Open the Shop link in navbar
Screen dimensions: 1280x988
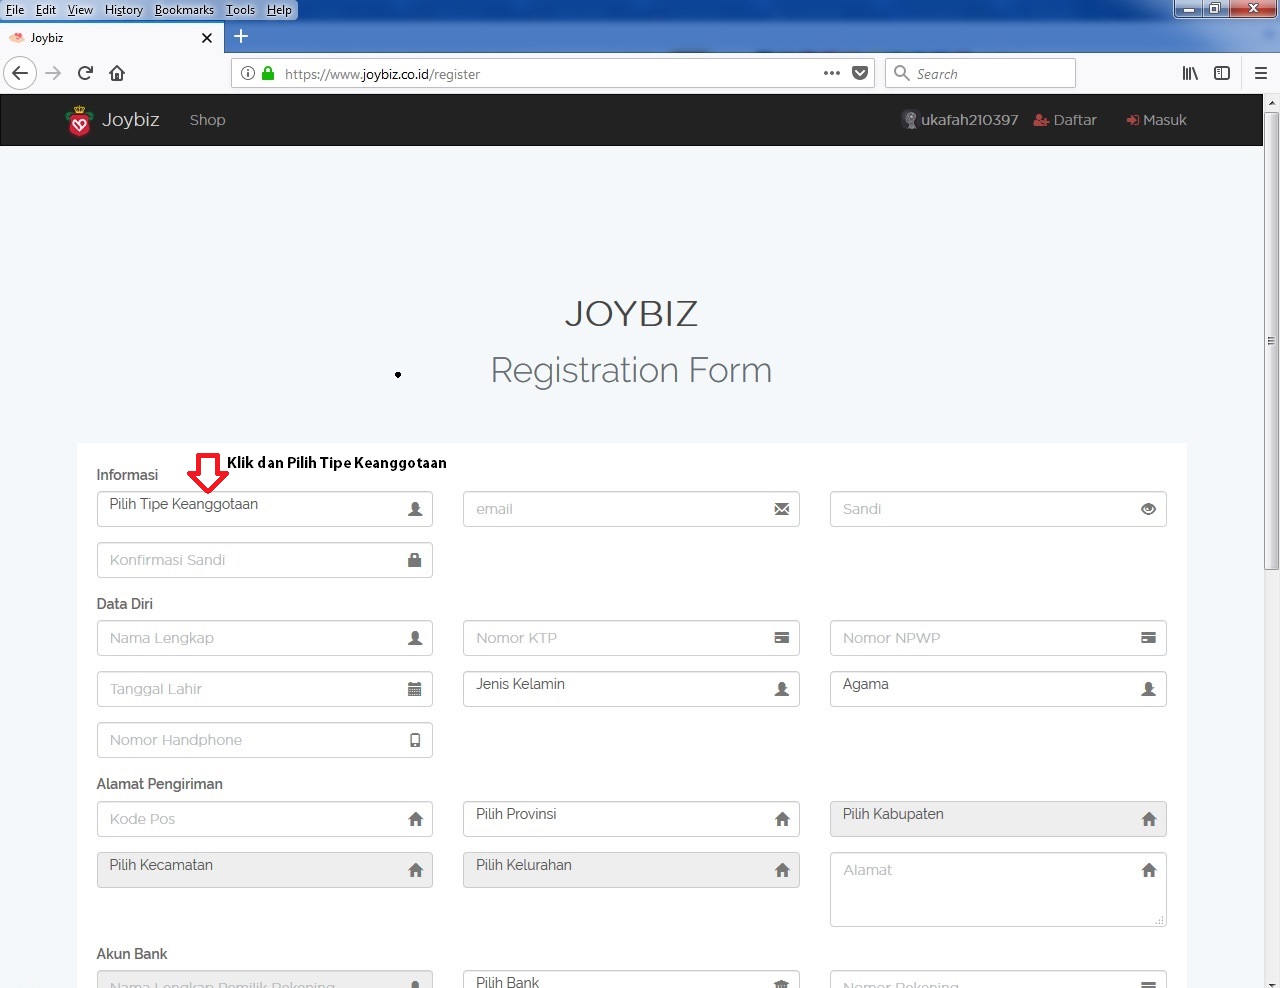[x=208, y=120]
